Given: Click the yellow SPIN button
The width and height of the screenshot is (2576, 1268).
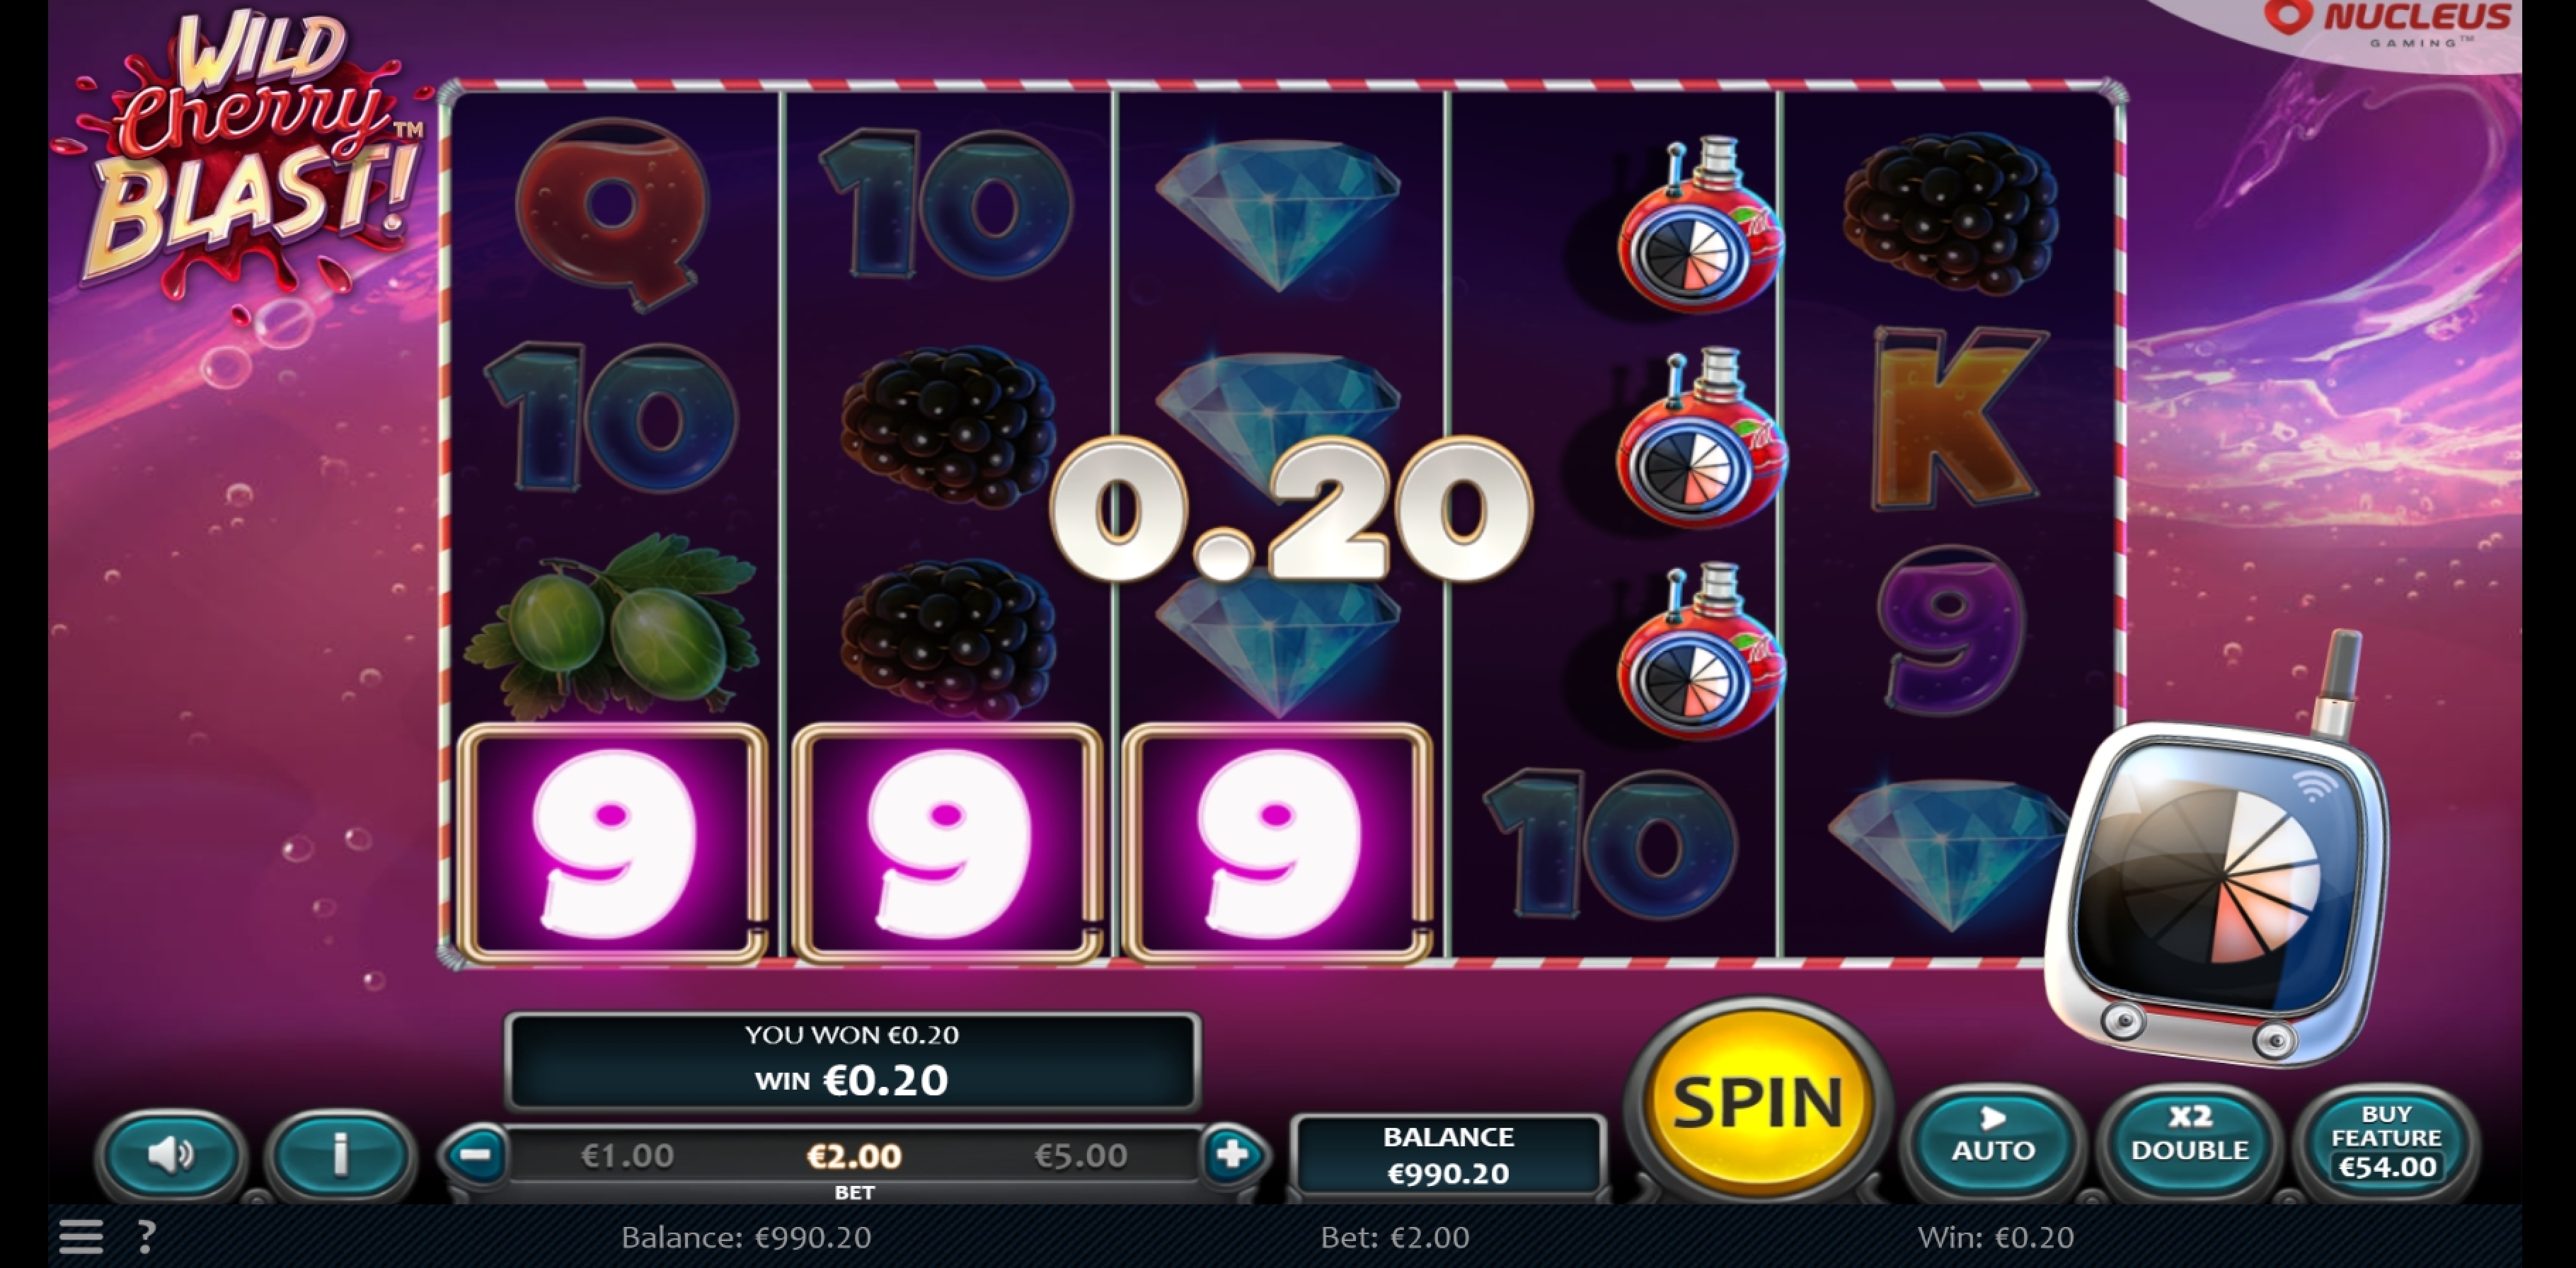Looking at the screenshot, I should click(1757, 1101).
